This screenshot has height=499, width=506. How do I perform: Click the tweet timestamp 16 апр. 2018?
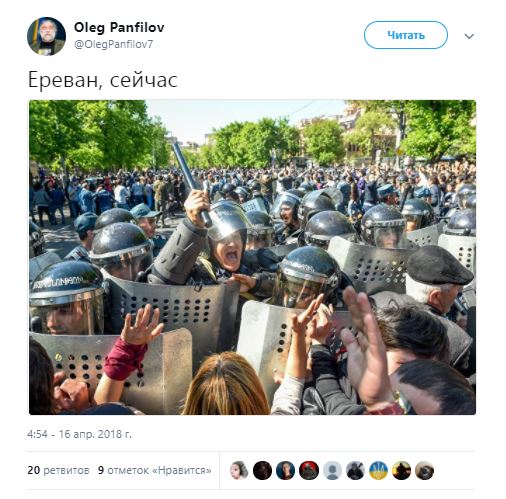click(x=79, y=434)
